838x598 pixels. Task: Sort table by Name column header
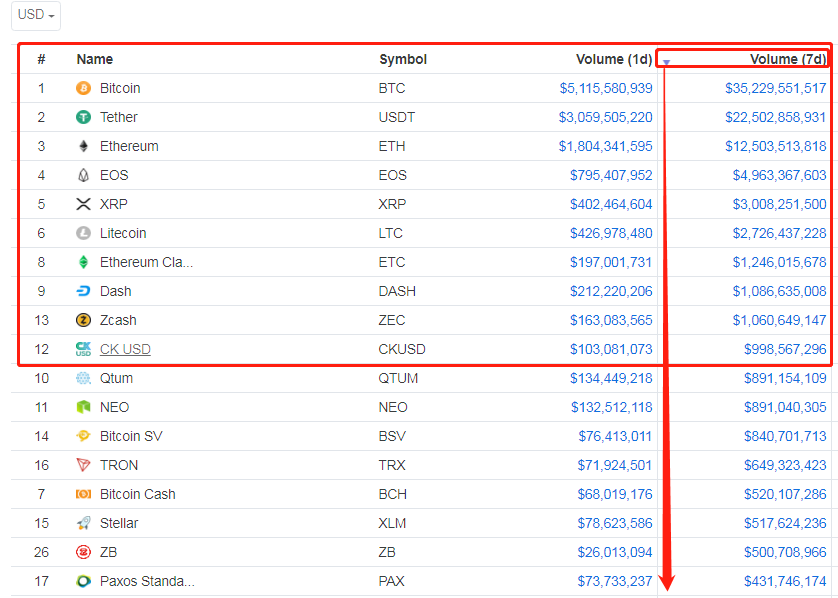95,59
